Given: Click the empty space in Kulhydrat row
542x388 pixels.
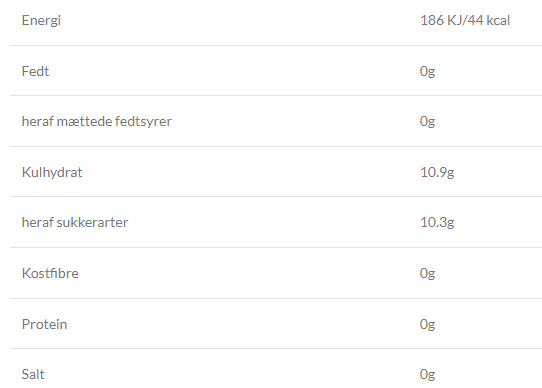Looking at the screenshot, I should point(251,172).
